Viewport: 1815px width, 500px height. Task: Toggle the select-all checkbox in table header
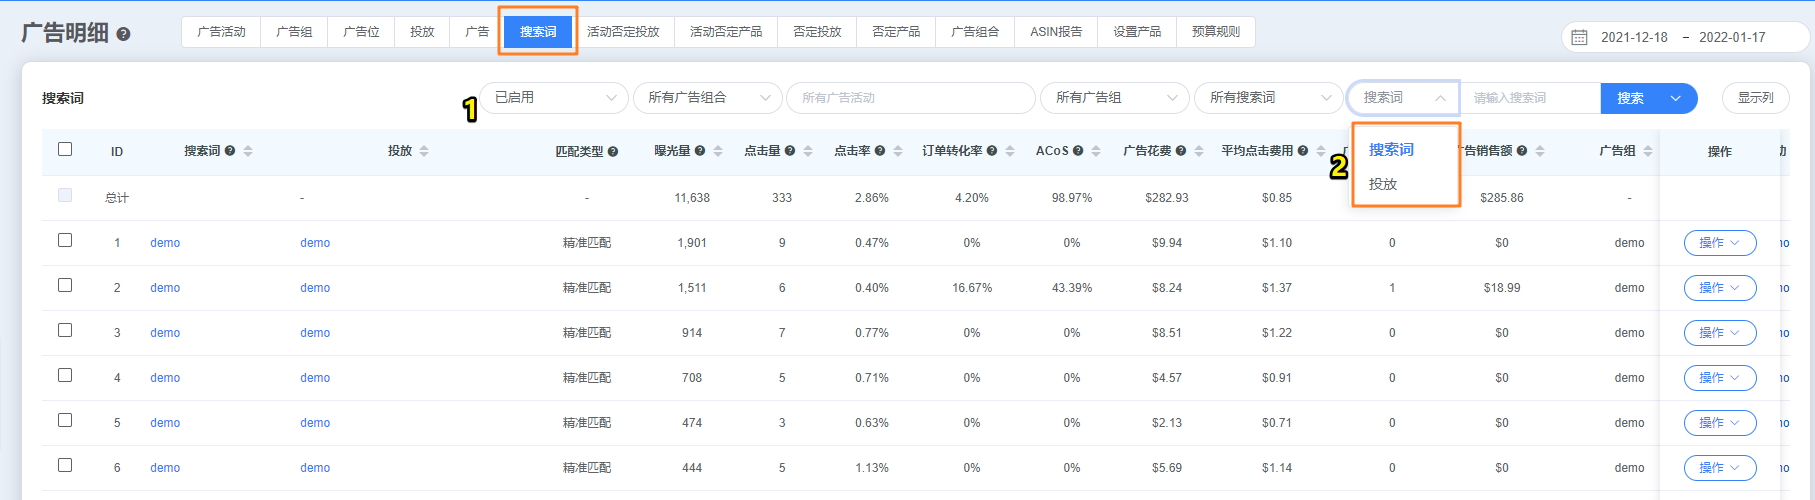[65, 149]
